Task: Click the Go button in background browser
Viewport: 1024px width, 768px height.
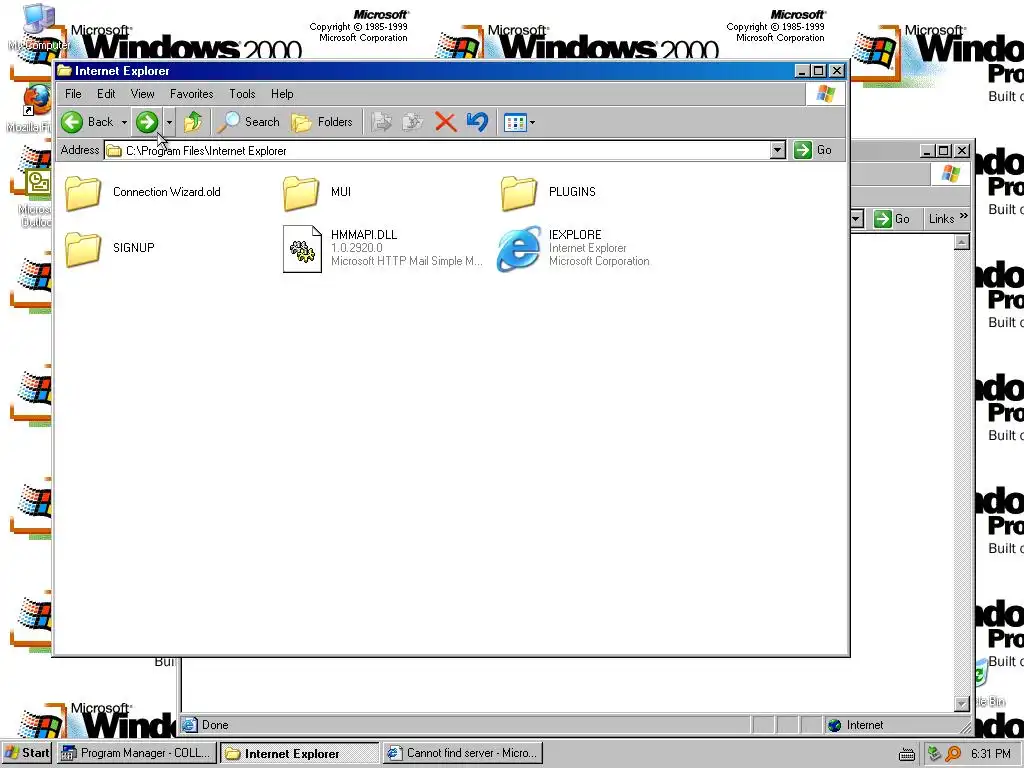Action: tap(893, 219)
